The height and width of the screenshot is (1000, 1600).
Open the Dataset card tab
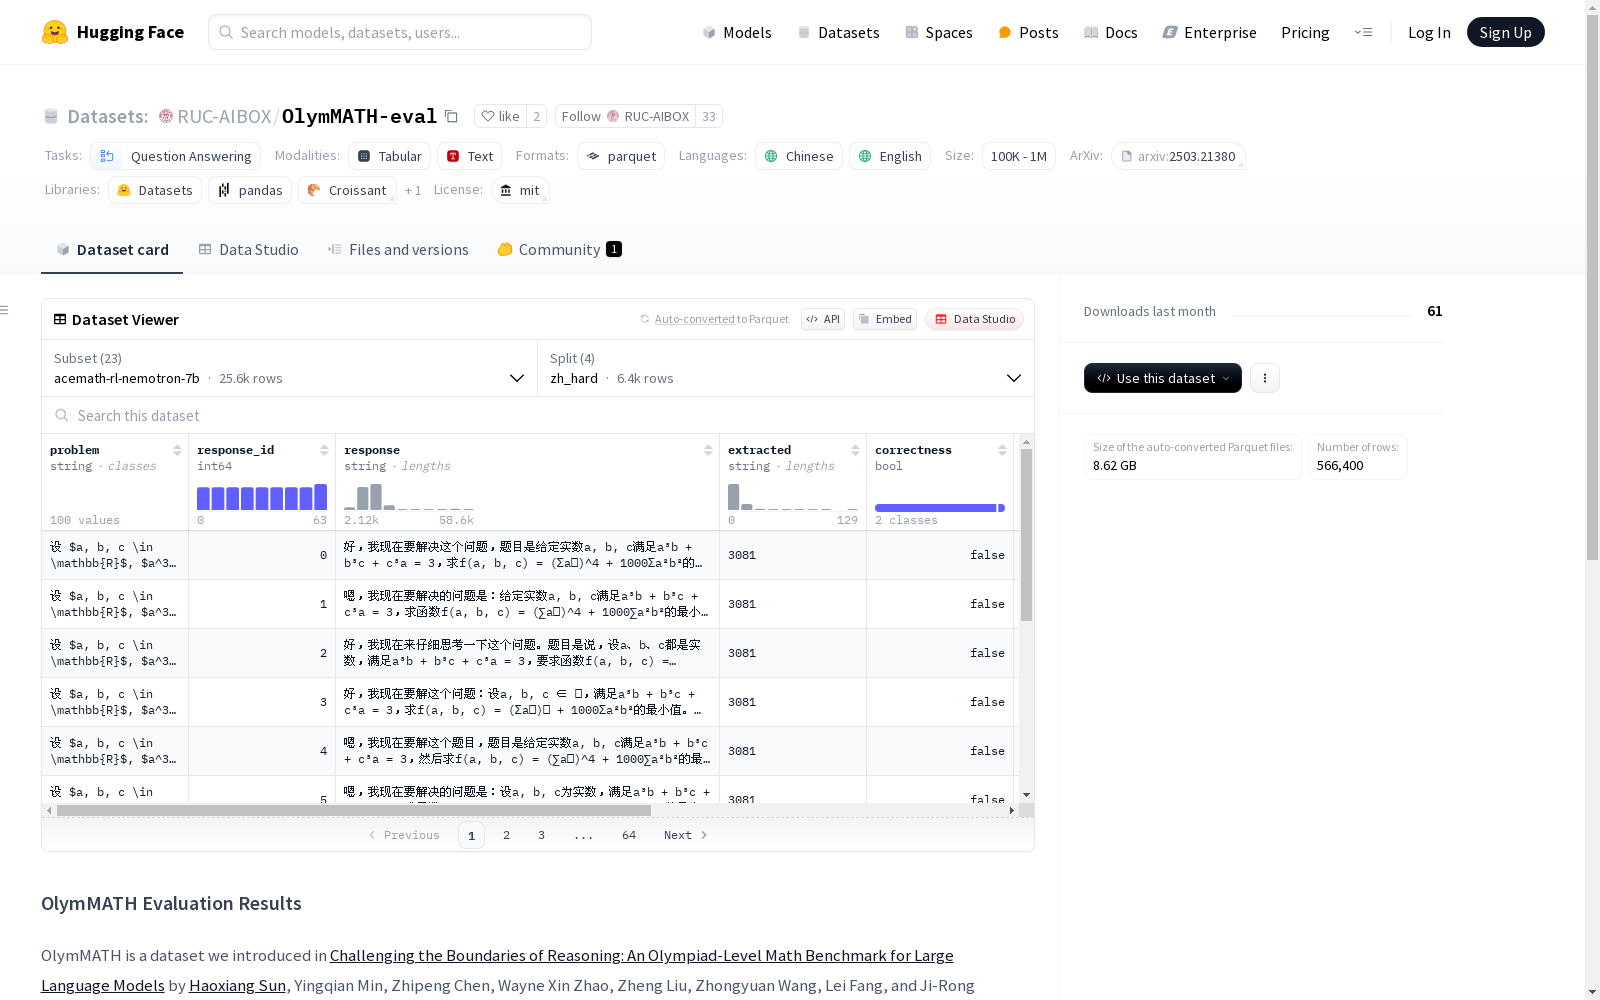(x=112, y=250)
